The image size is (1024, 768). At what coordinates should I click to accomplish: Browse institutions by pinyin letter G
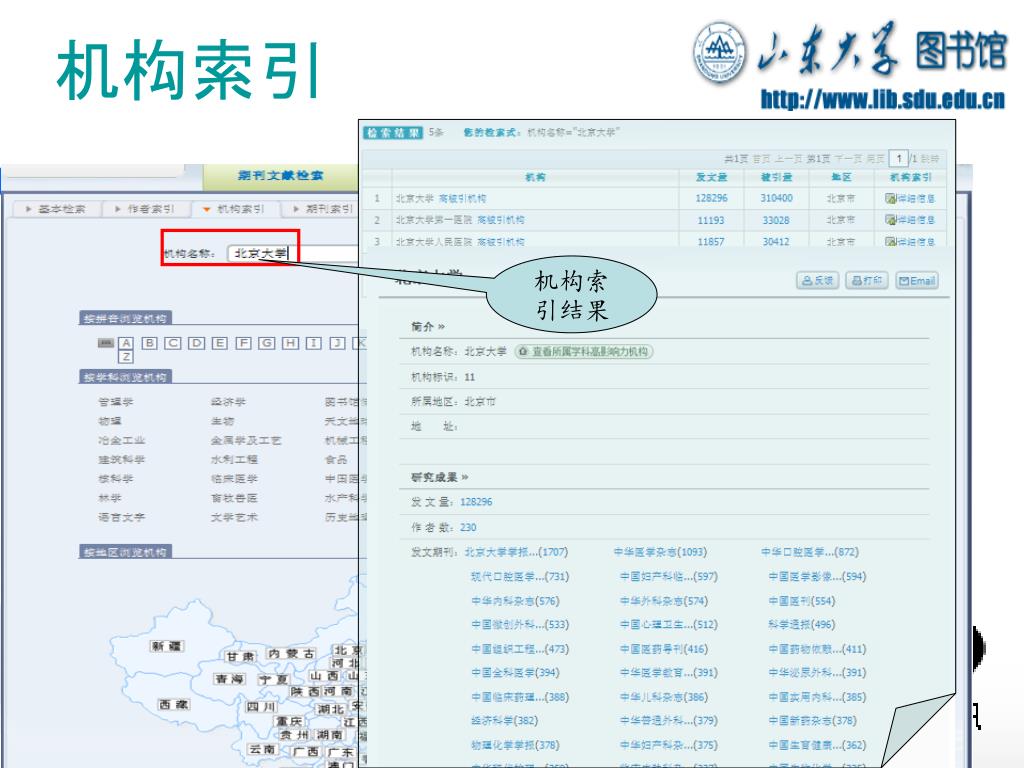[267, 343]
